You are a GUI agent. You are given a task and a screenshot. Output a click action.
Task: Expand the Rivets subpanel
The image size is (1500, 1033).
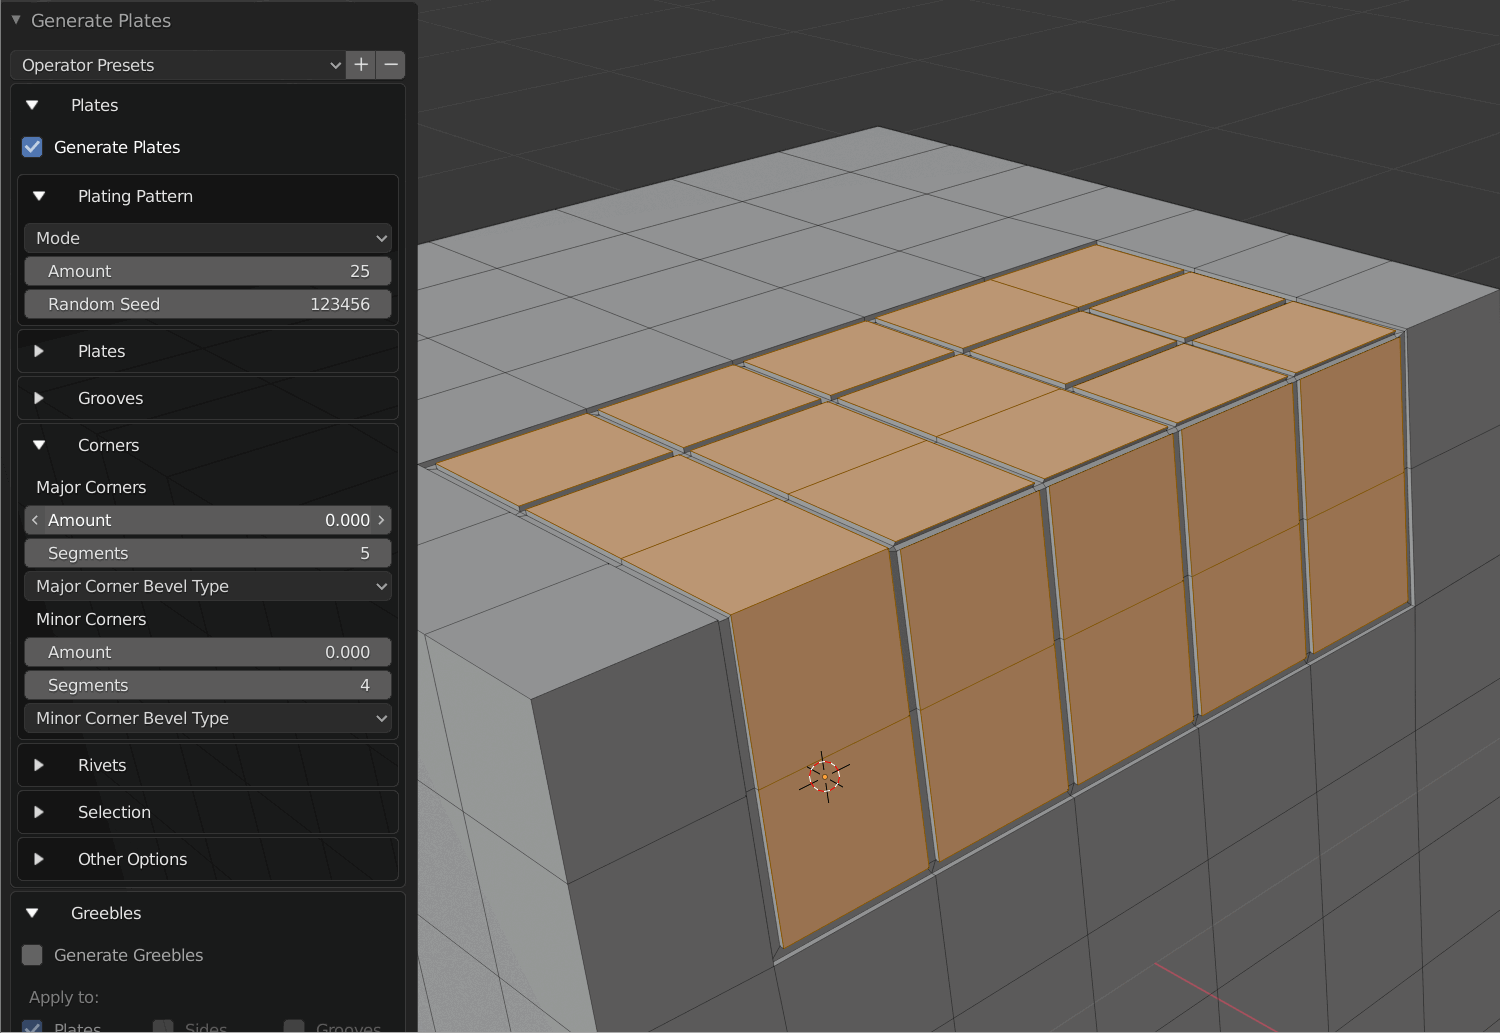tap(39, 765)
